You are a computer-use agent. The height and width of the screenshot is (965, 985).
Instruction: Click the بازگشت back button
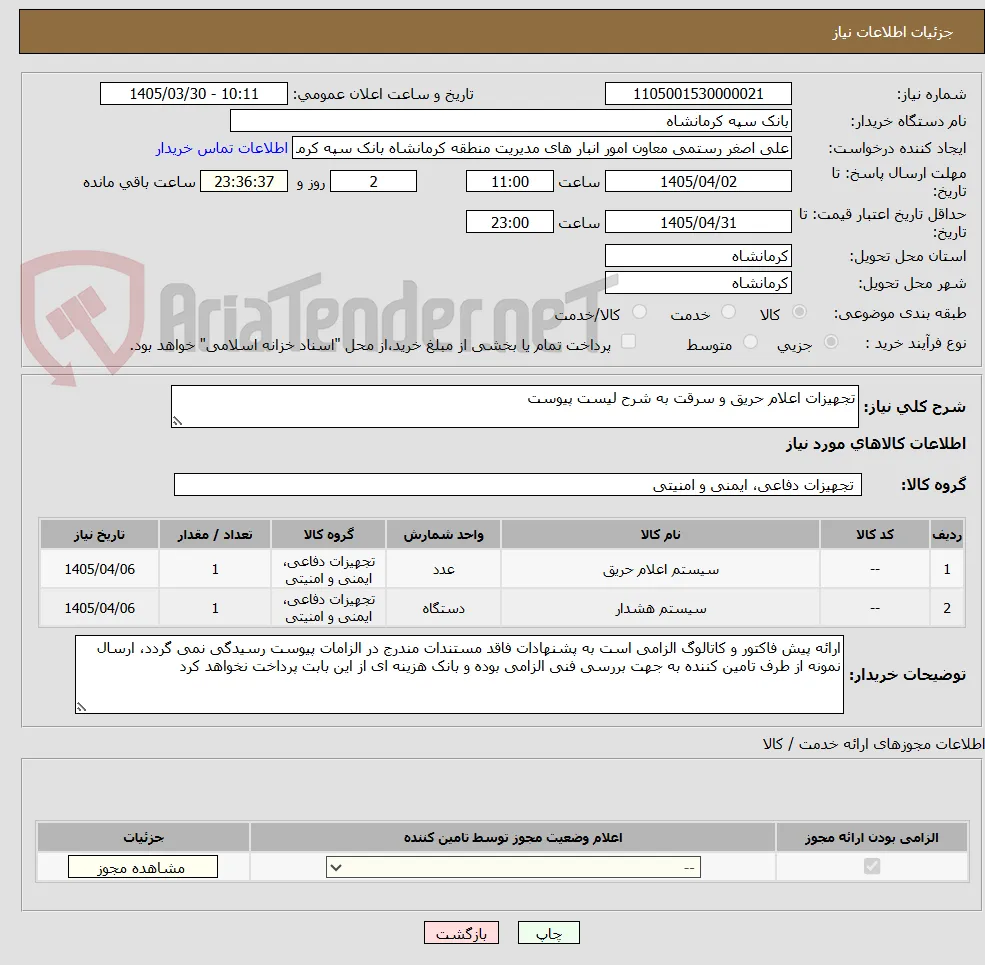(x=461, y=933)
